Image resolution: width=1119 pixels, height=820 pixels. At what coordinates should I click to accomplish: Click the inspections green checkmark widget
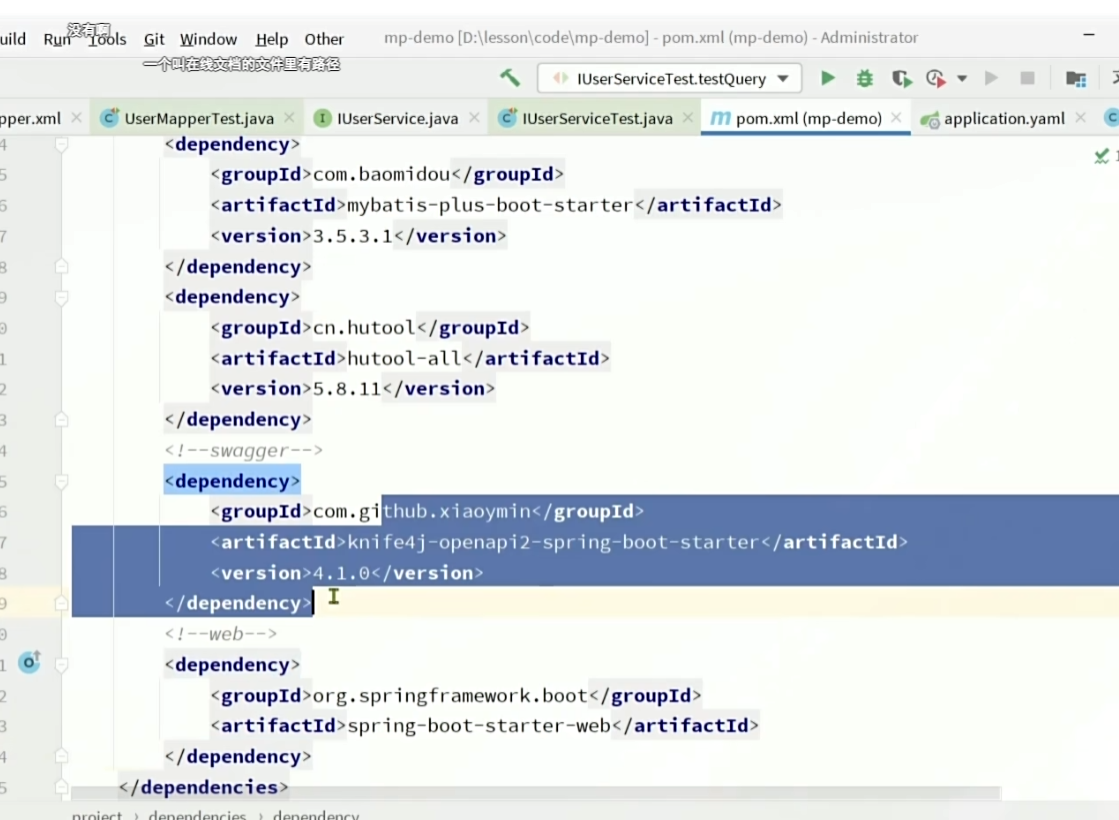point(1102,156)
